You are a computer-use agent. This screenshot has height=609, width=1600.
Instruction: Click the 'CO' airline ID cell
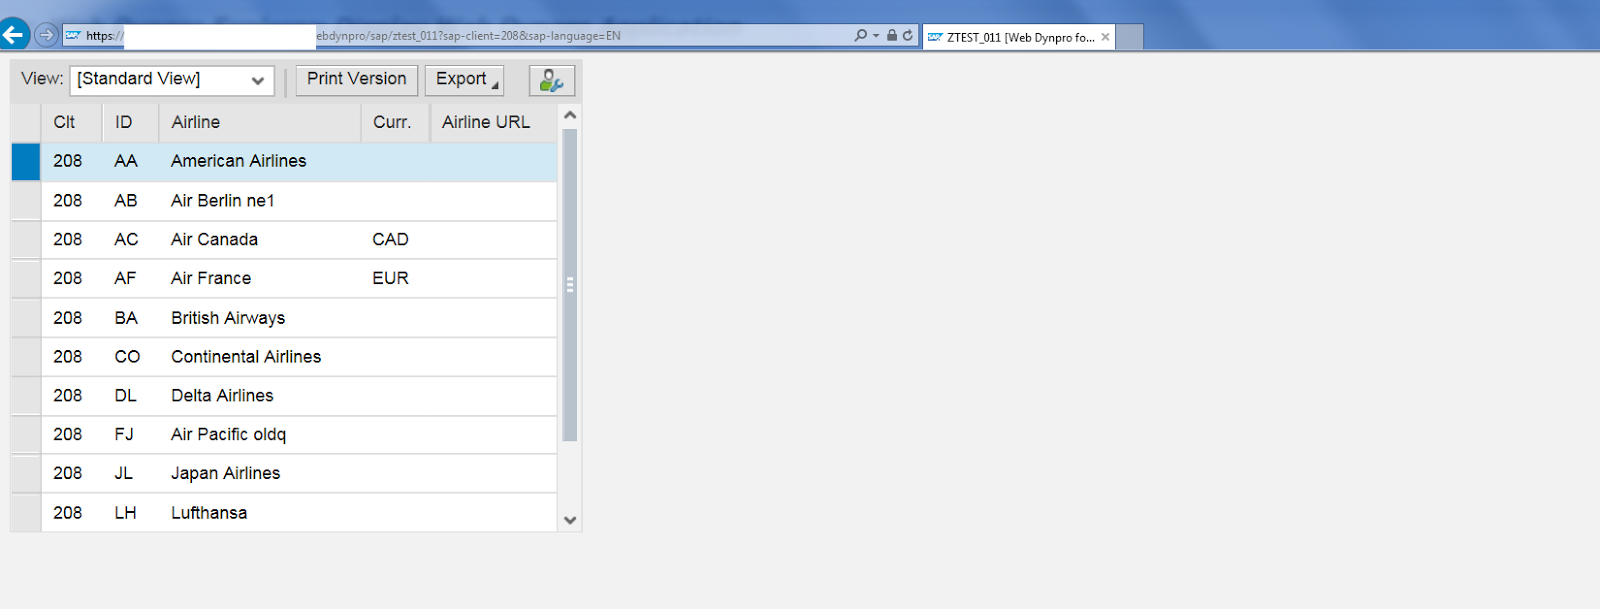pyautogui.click(x=131, y=357)
